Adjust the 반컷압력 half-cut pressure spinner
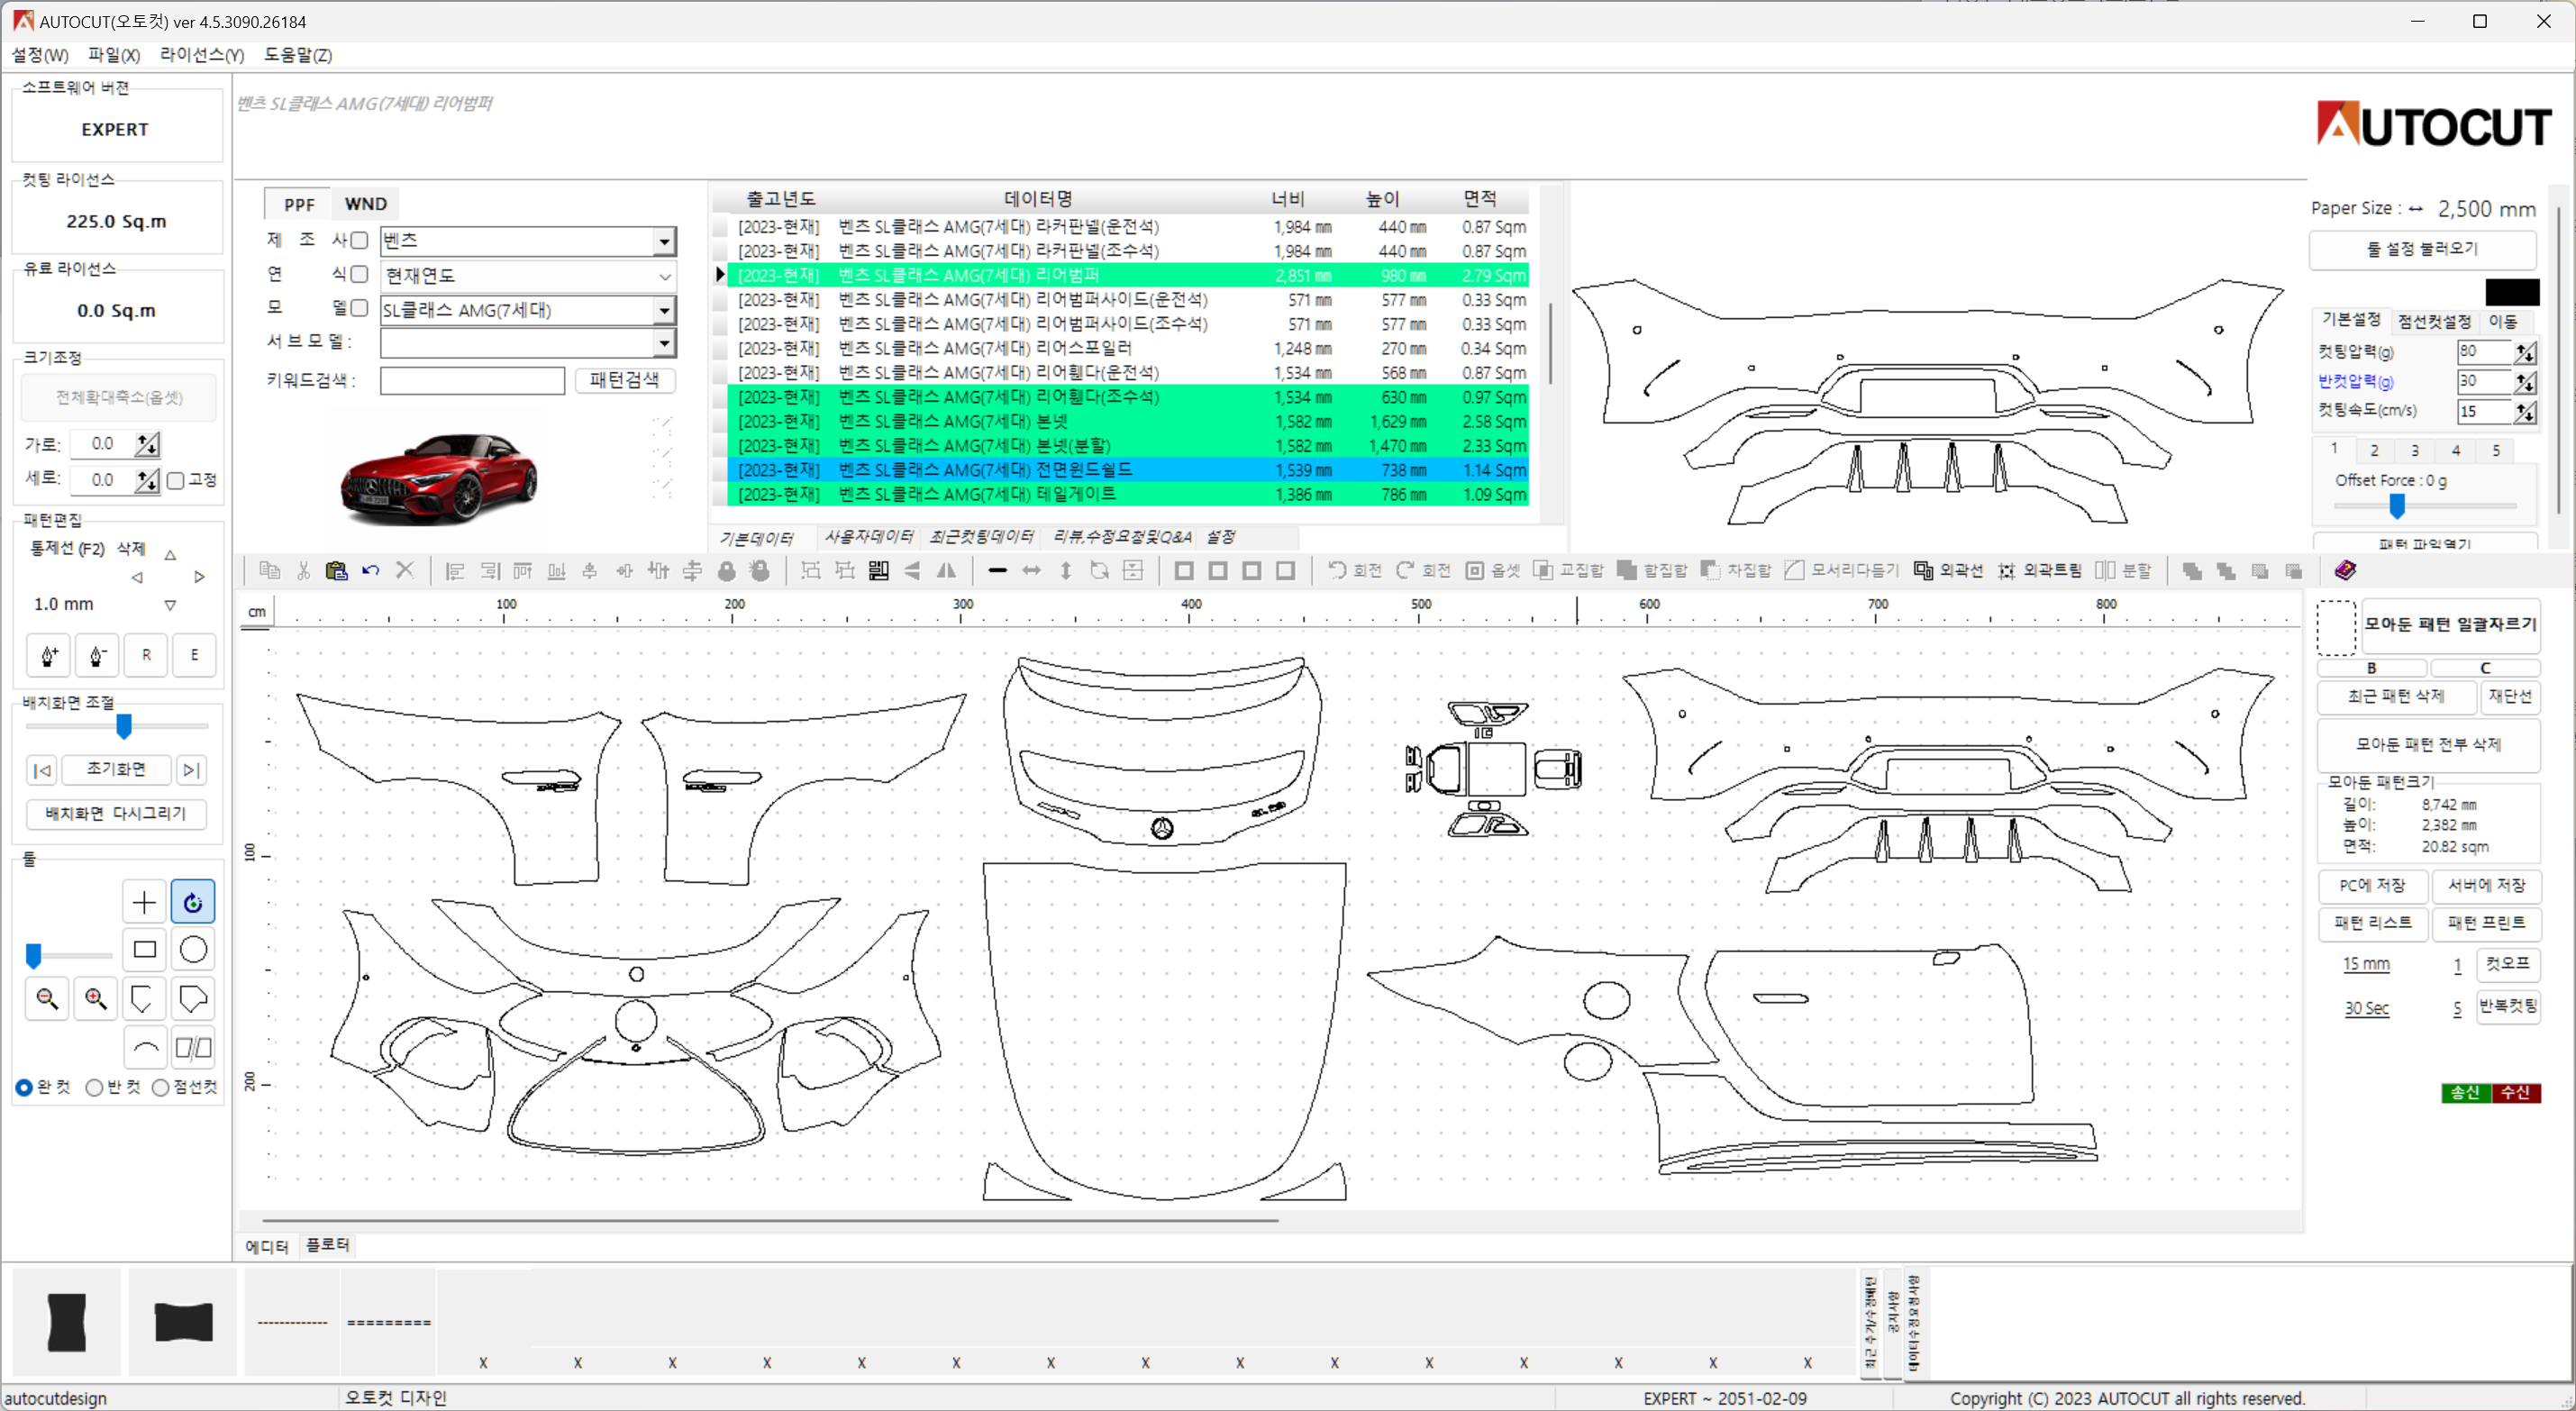Screen dimensions: 2576x1411 tap(2526, 382)
